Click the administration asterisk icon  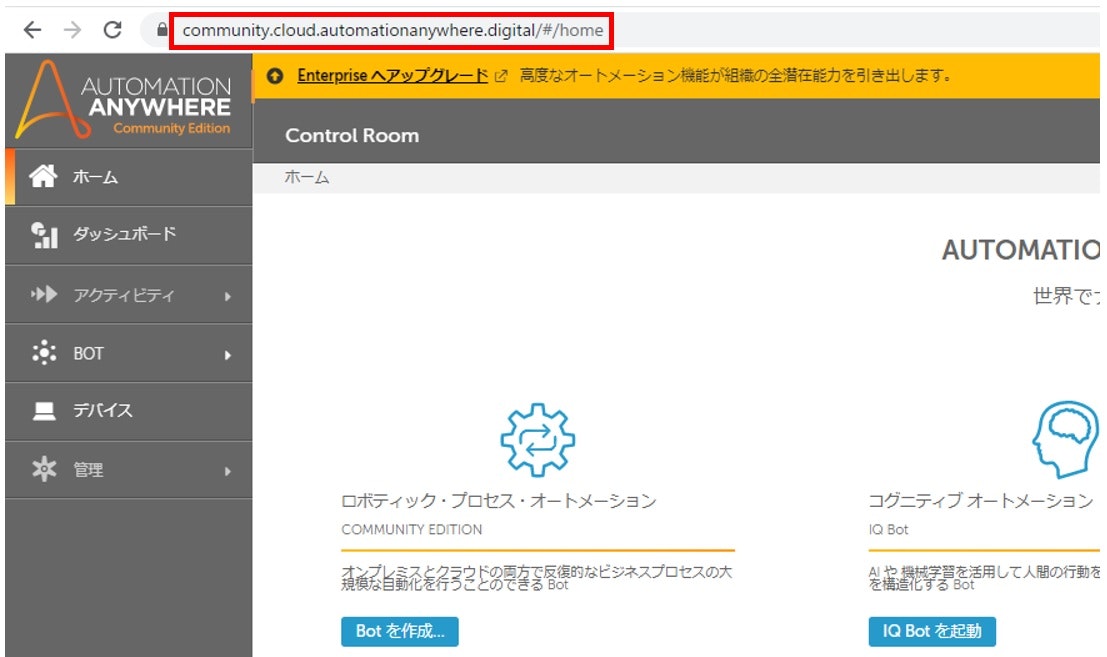pyautogui.click(x=44, y=469)
